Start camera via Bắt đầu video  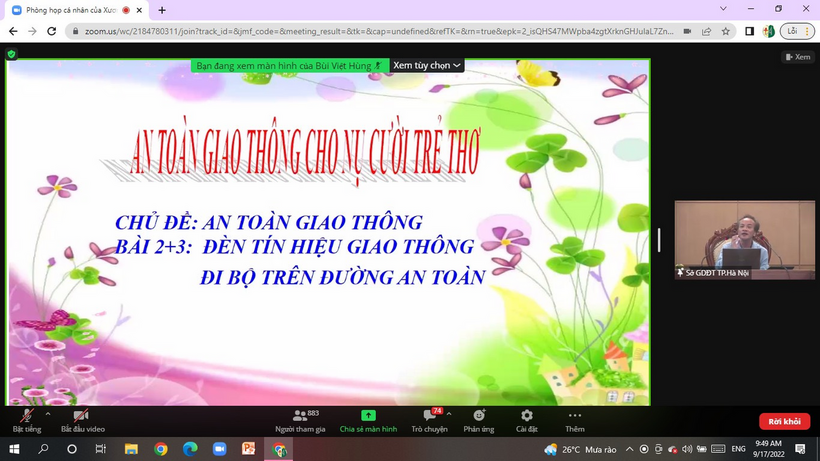(x=82, y=419)
